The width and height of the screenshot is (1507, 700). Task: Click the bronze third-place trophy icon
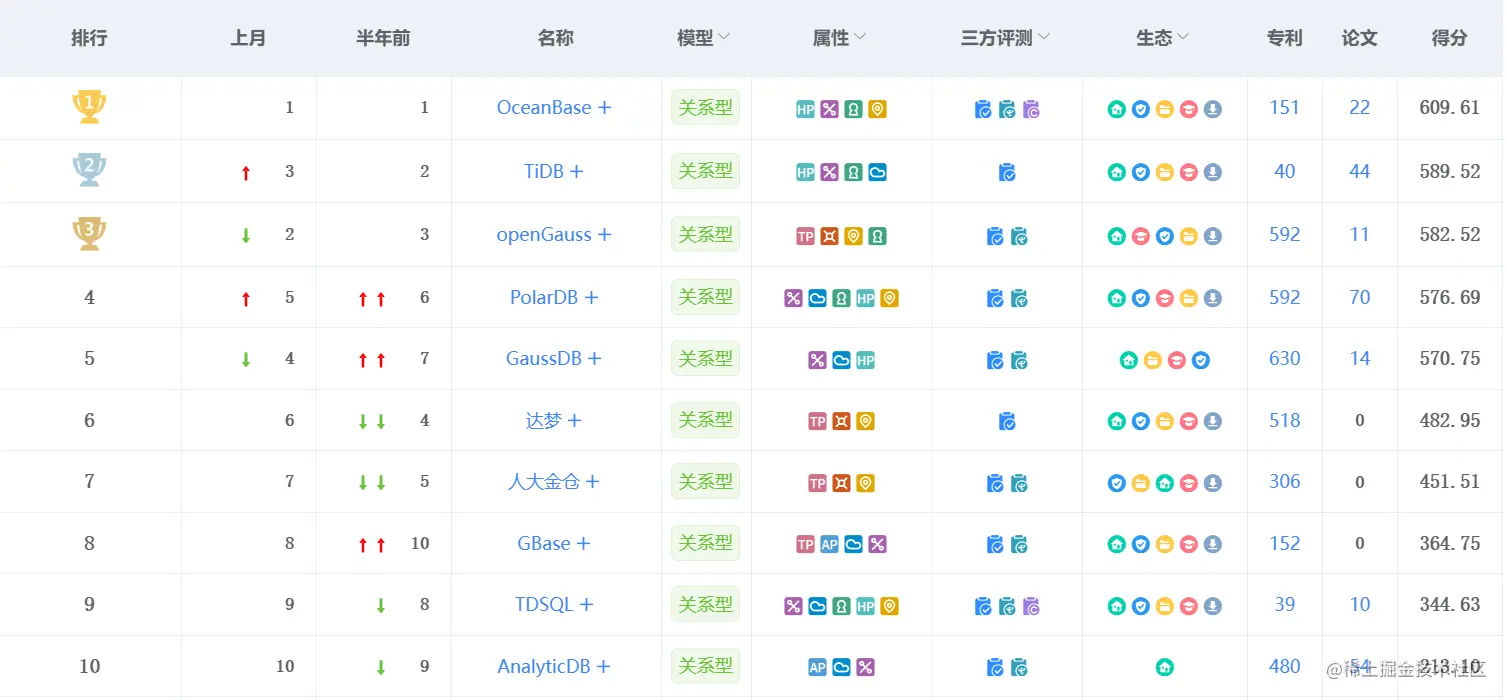89,233
